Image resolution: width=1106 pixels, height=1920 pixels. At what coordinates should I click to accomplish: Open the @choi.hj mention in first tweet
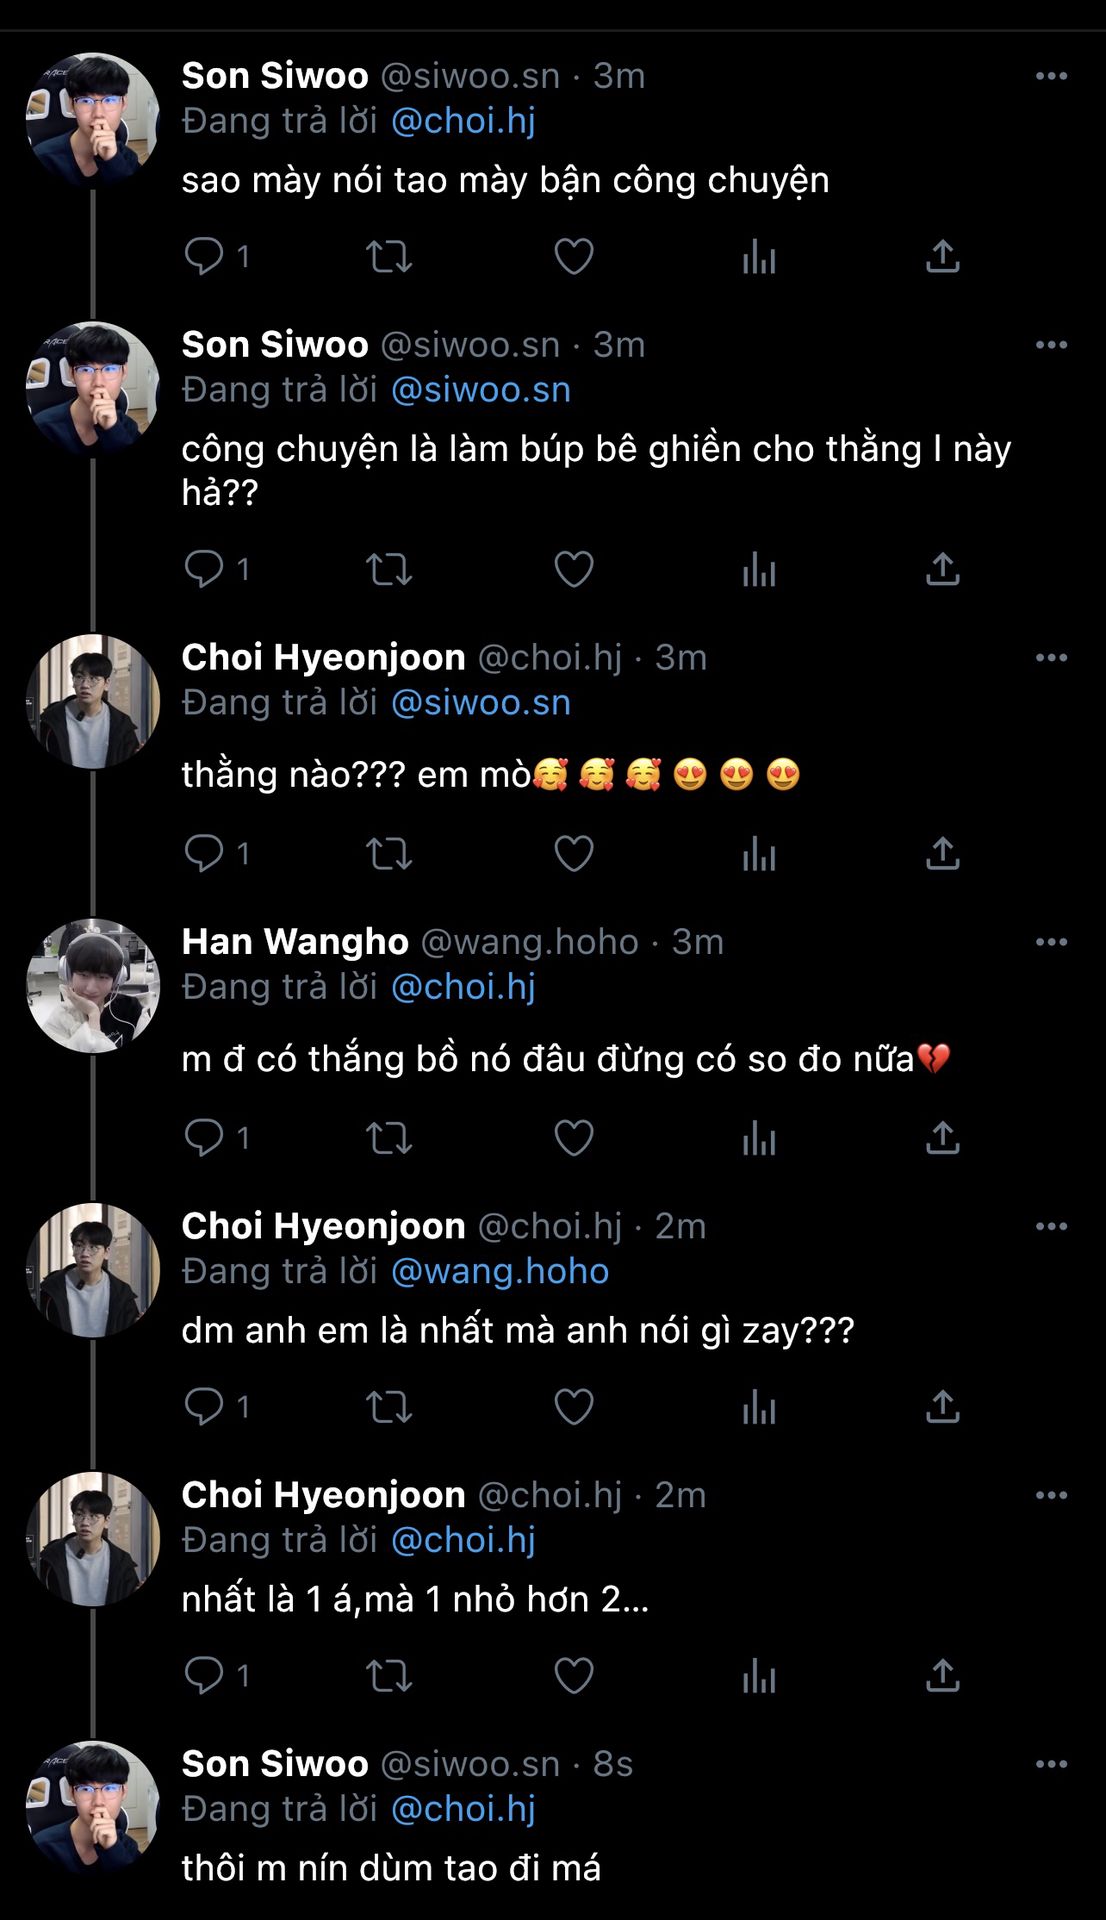(463, 121)
